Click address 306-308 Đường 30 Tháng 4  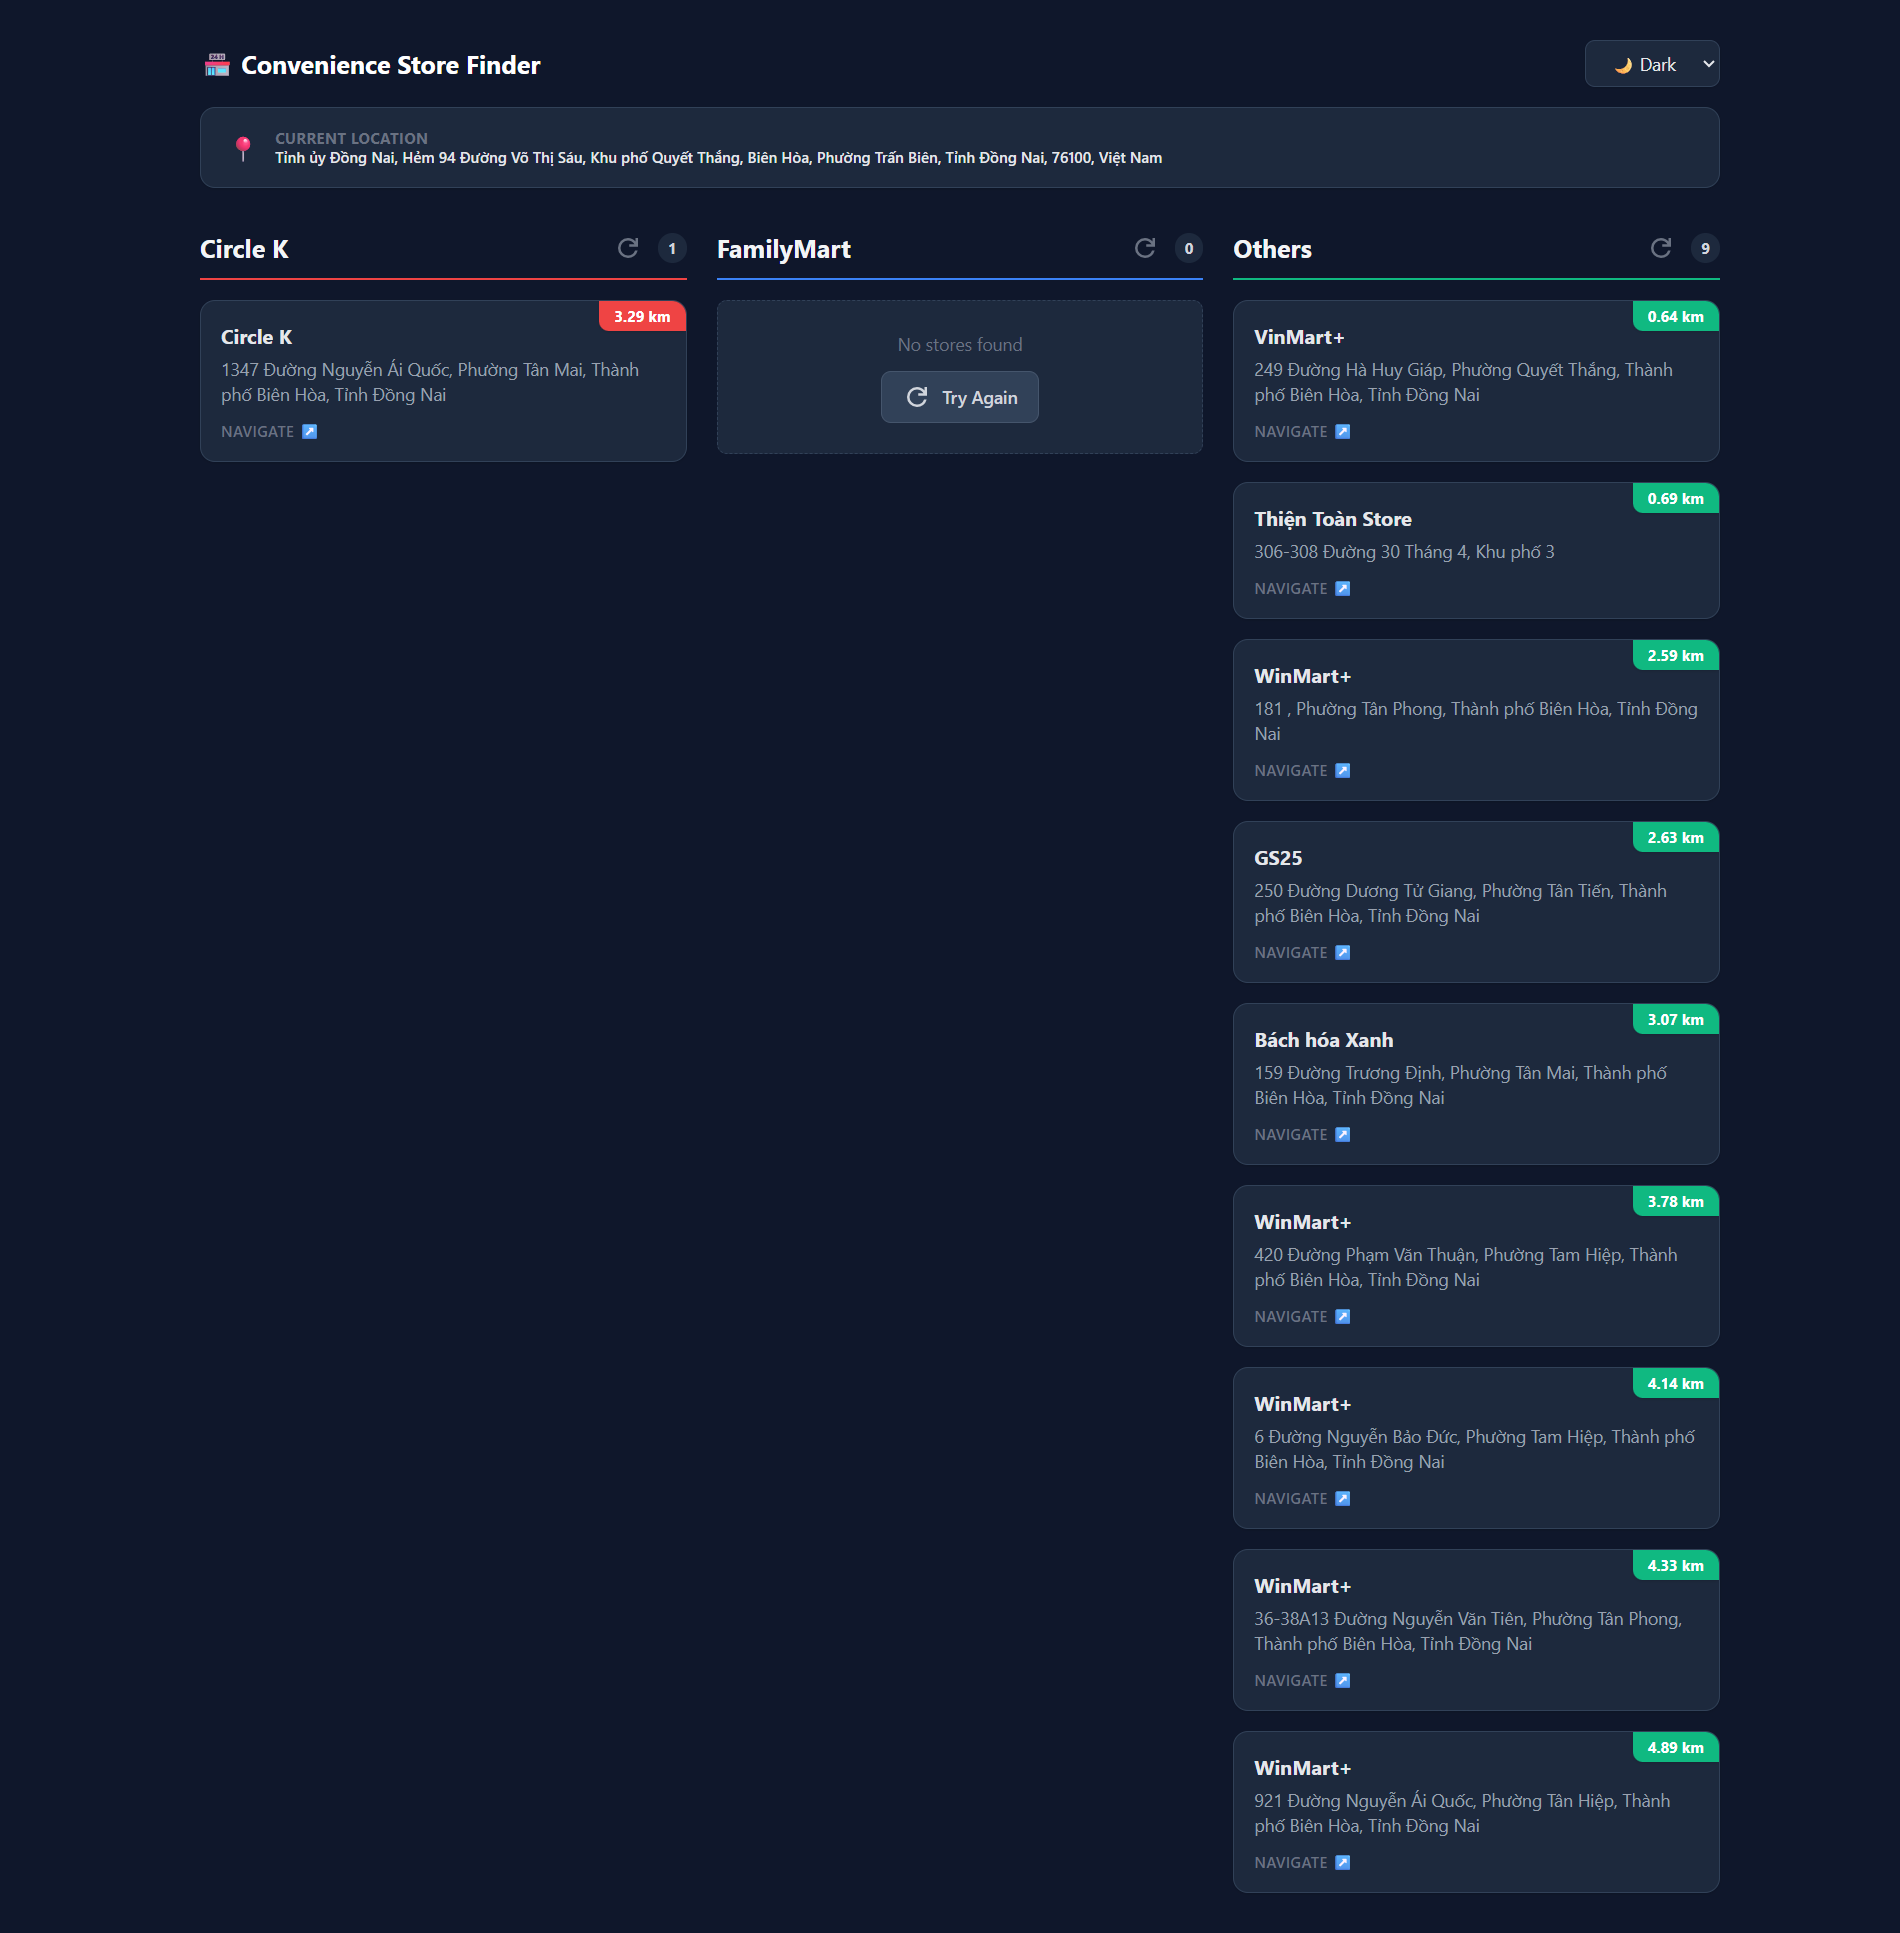pyautogui.click(x=1404, y=552)
